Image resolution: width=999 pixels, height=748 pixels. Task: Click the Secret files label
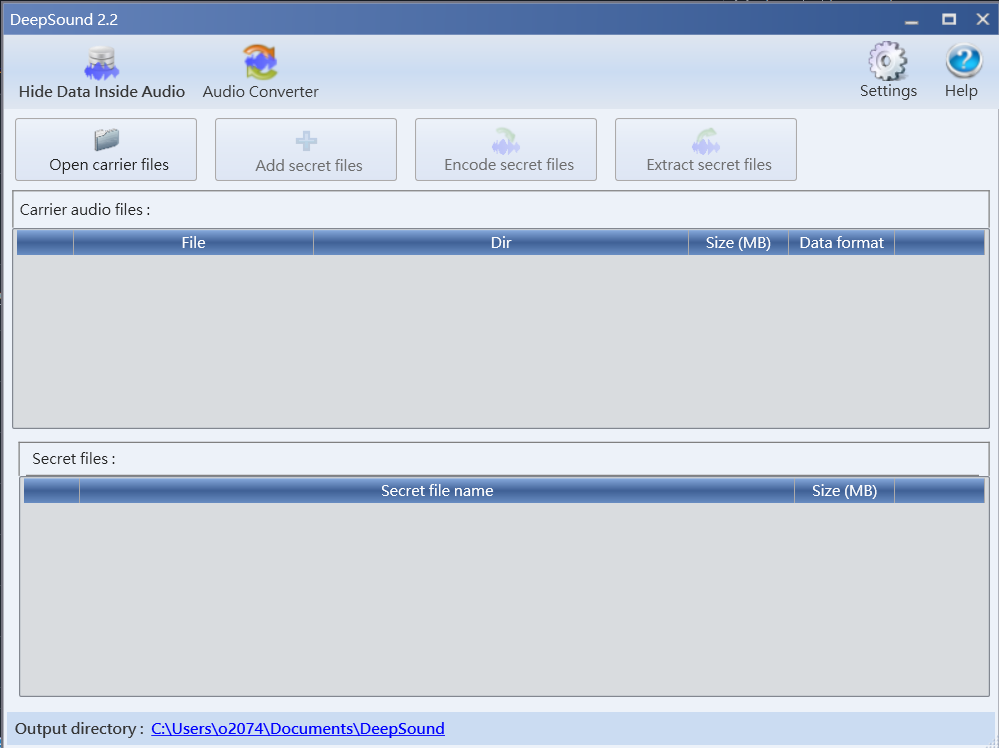74,459
